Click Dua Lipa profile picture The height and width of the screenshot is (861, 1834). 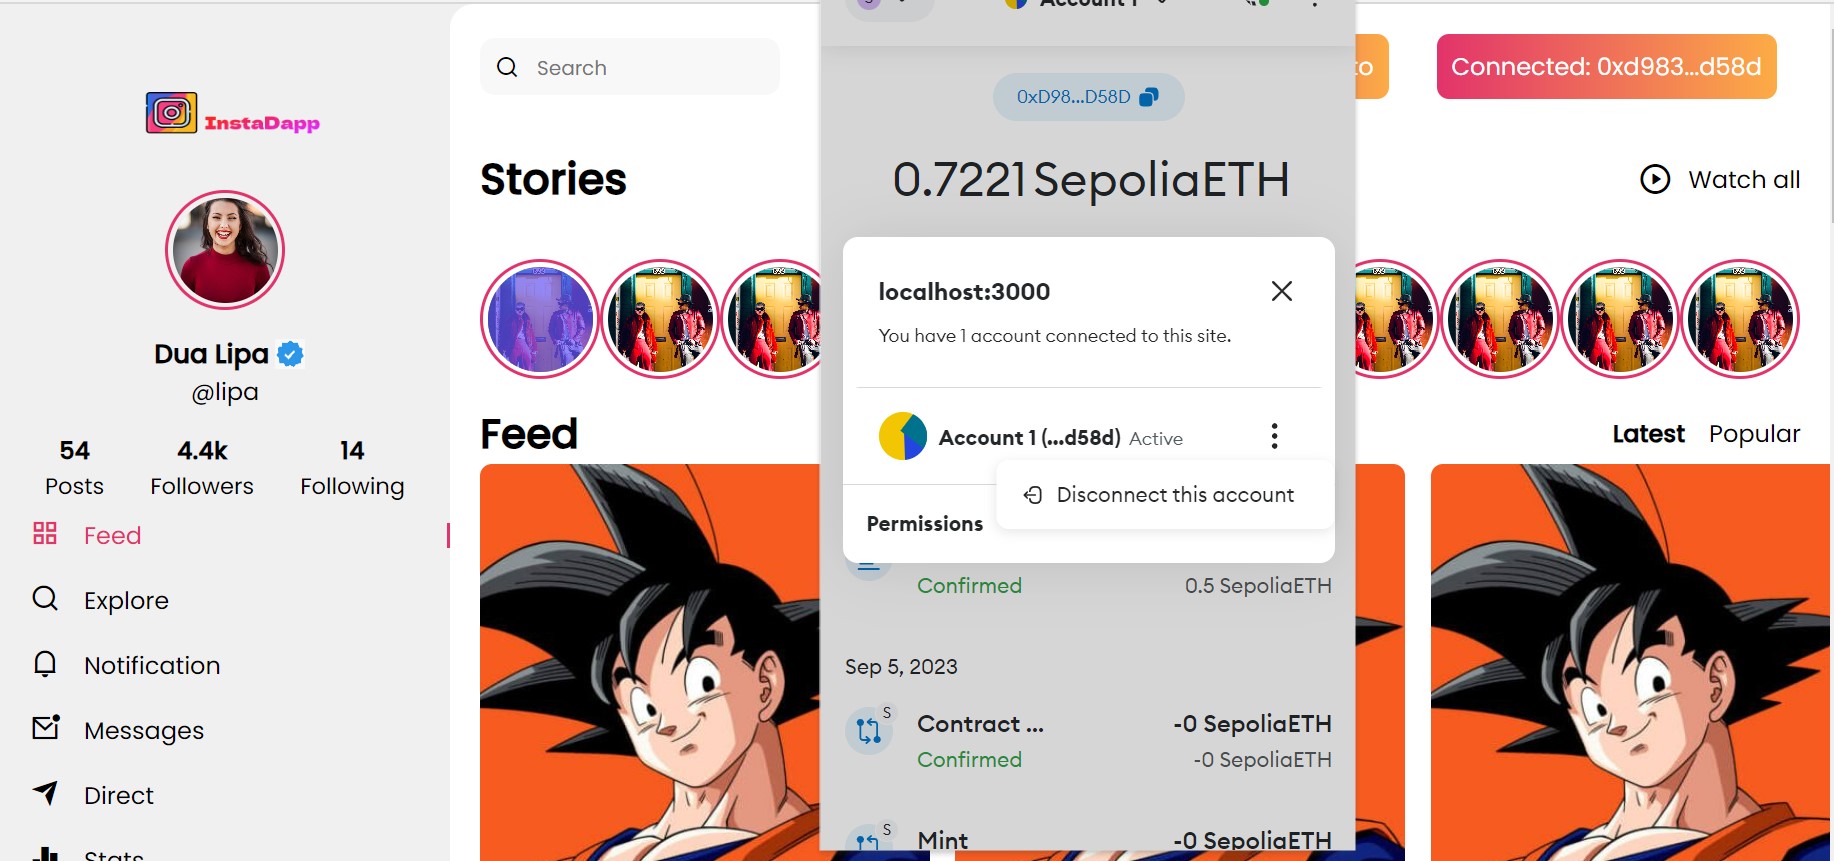225,250
